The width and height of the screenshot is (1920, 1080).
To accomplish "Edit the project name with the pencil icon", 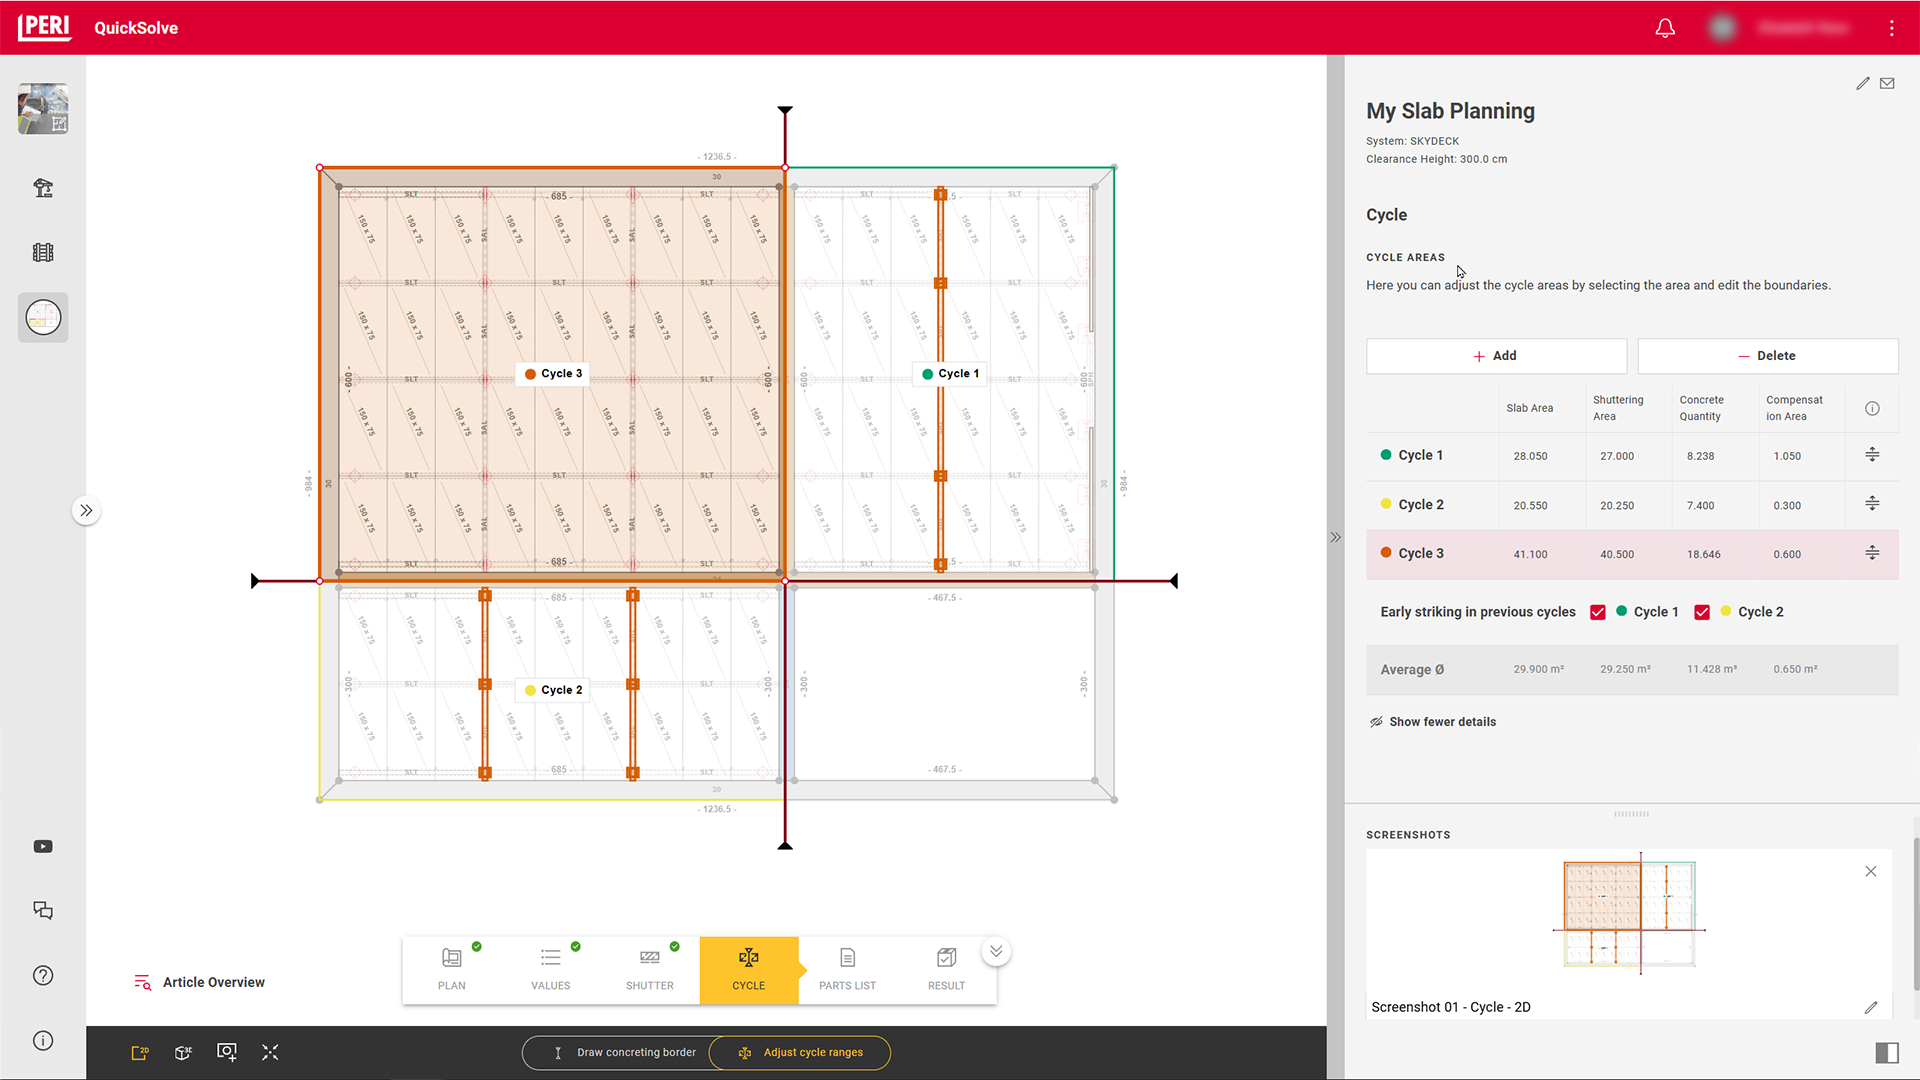I will pos(1862,83).
